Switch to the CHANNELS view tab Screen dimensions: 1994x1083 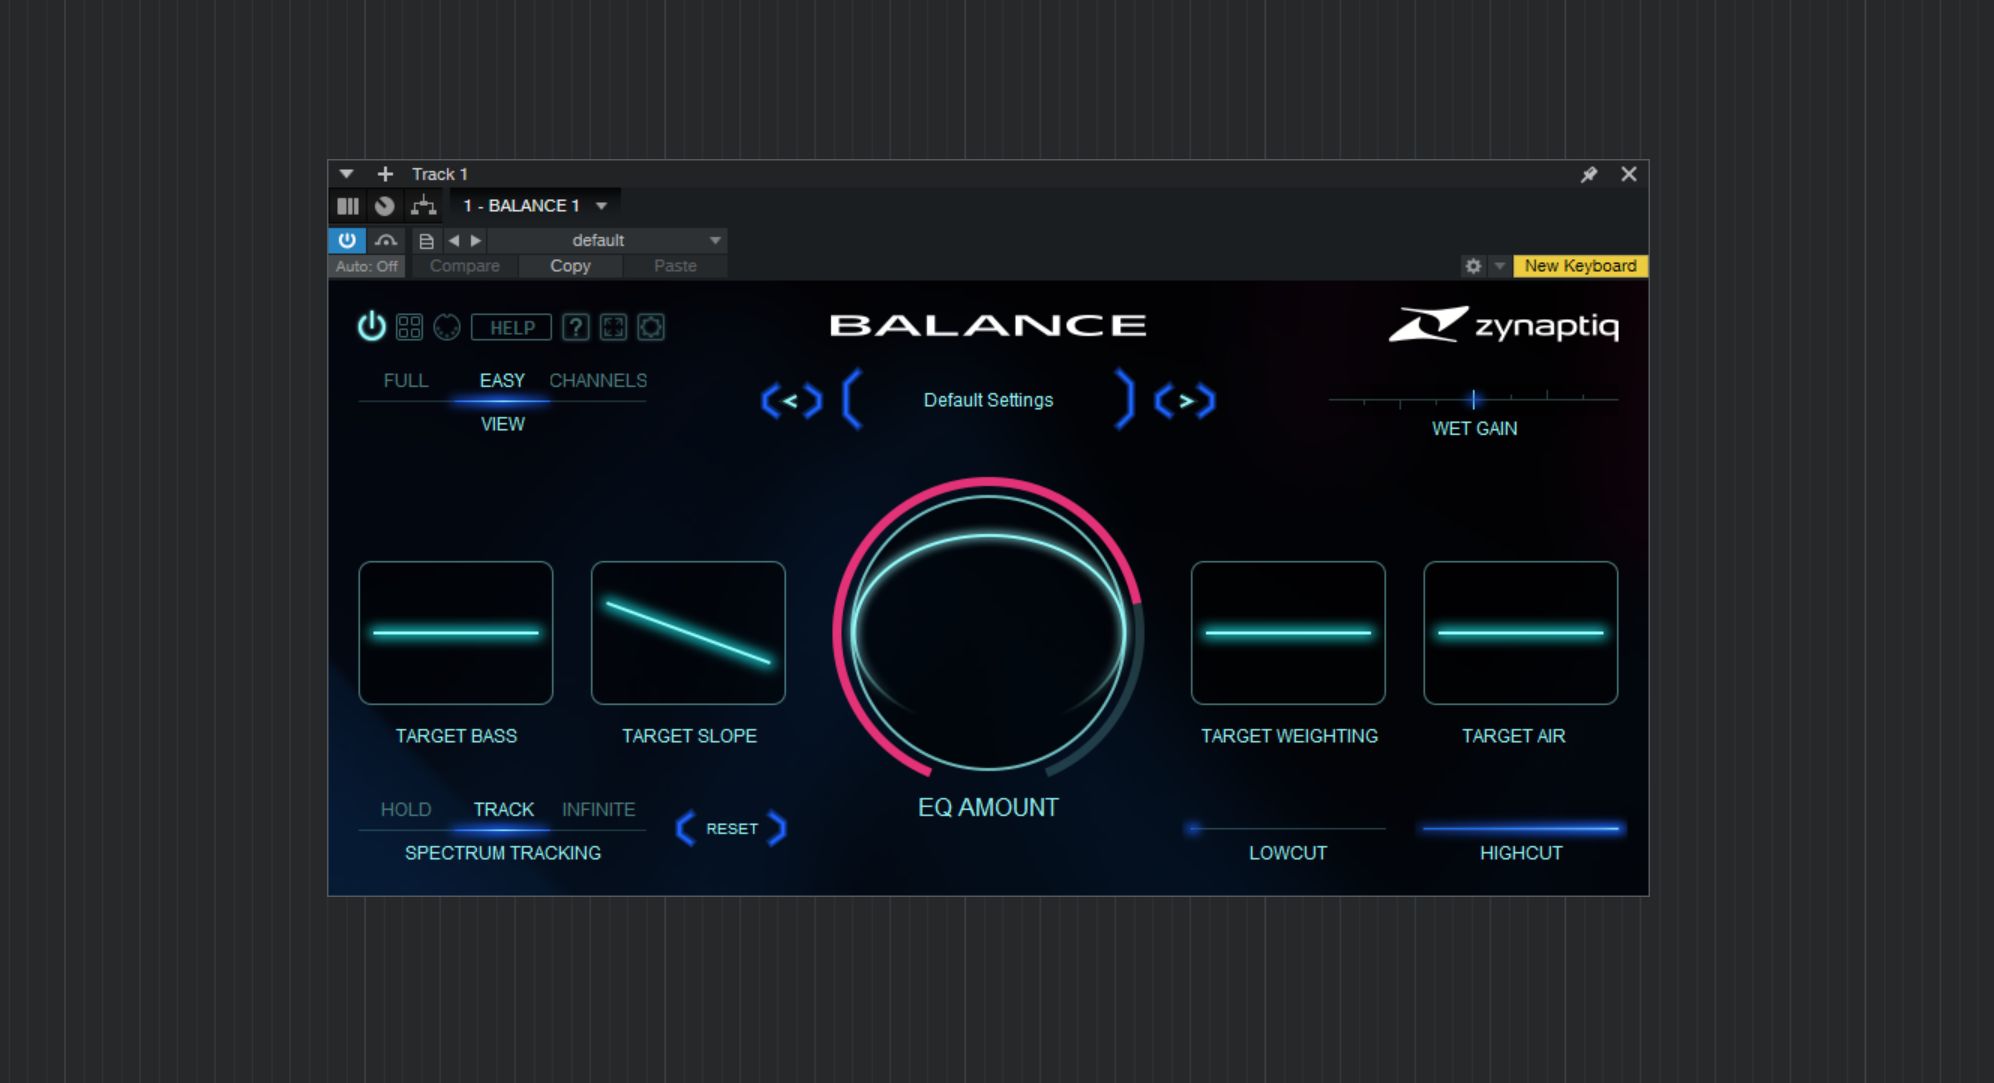[x=597, y=380]
